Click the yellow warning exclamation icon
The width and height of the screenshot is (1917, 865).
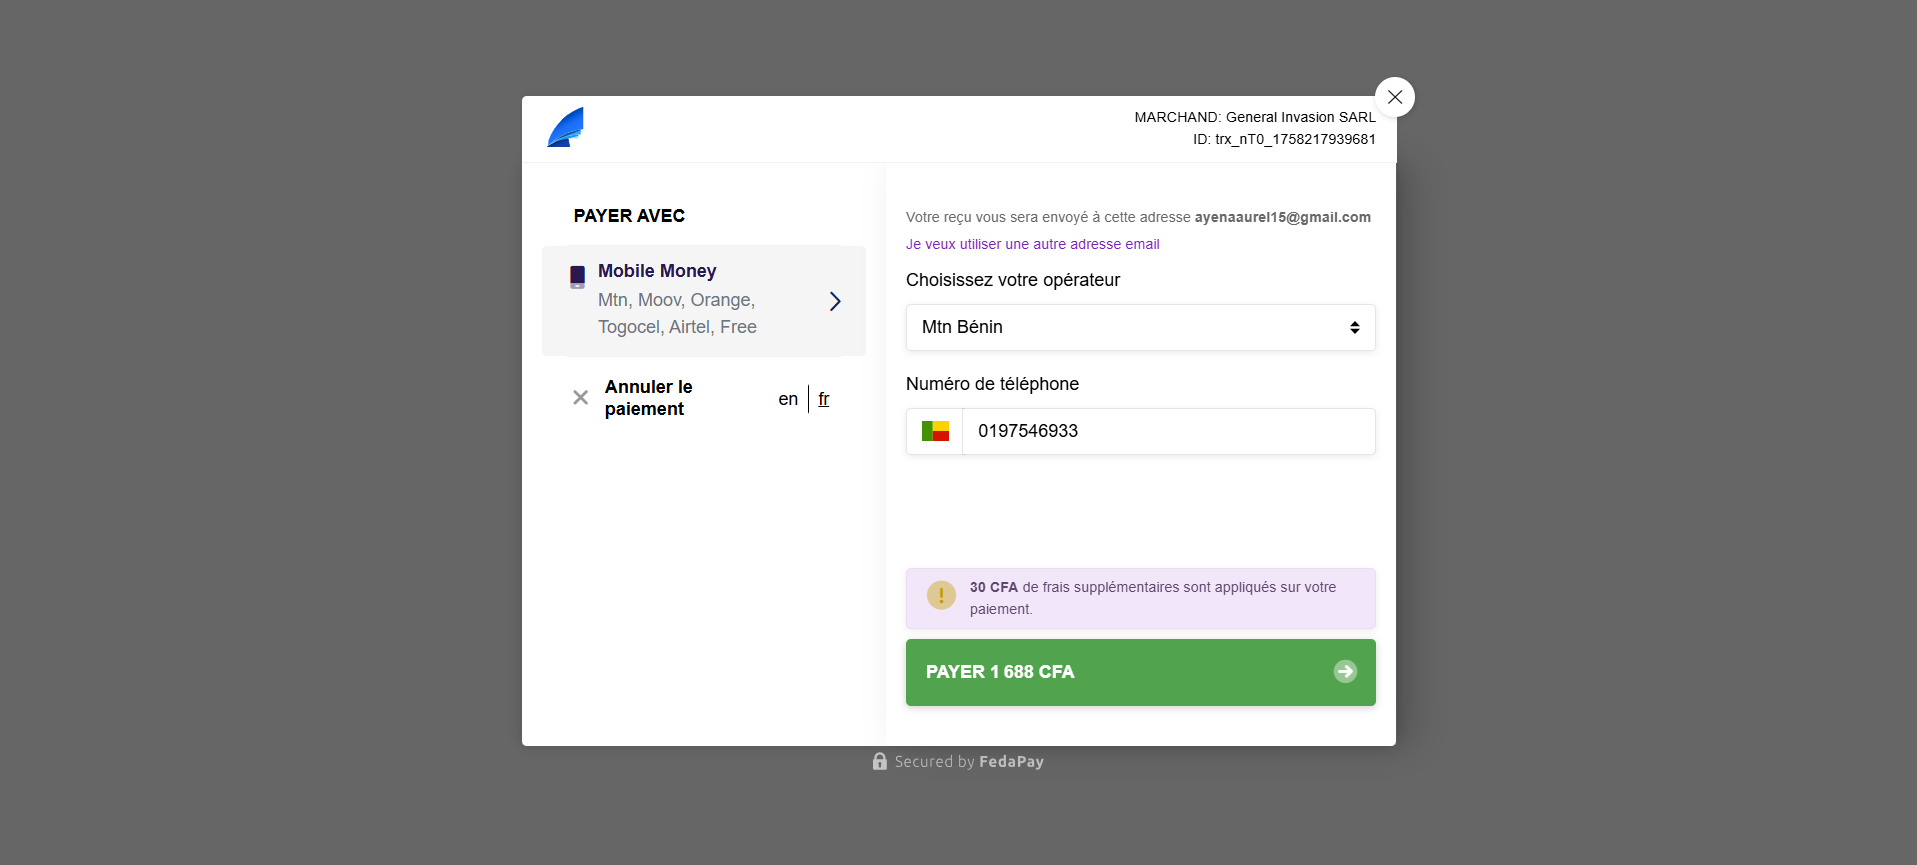click(941, 595)
